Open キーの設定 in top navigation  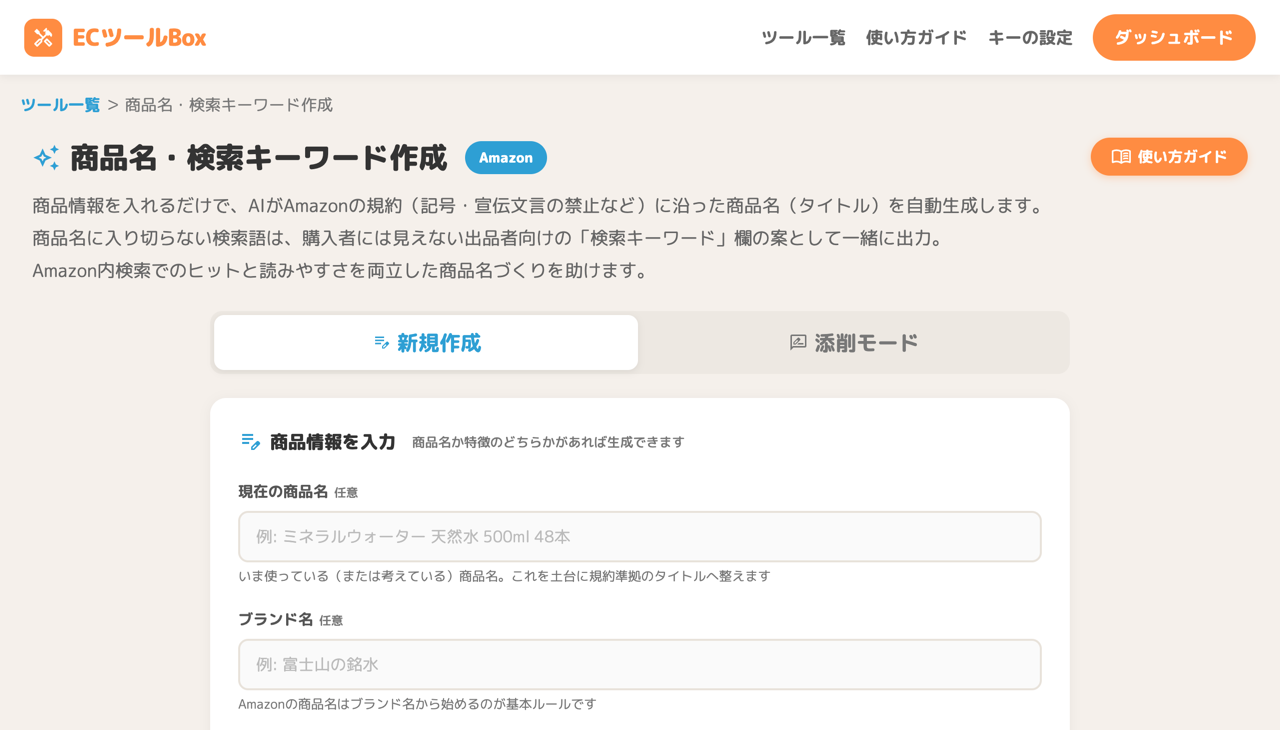click(1030, 38)
